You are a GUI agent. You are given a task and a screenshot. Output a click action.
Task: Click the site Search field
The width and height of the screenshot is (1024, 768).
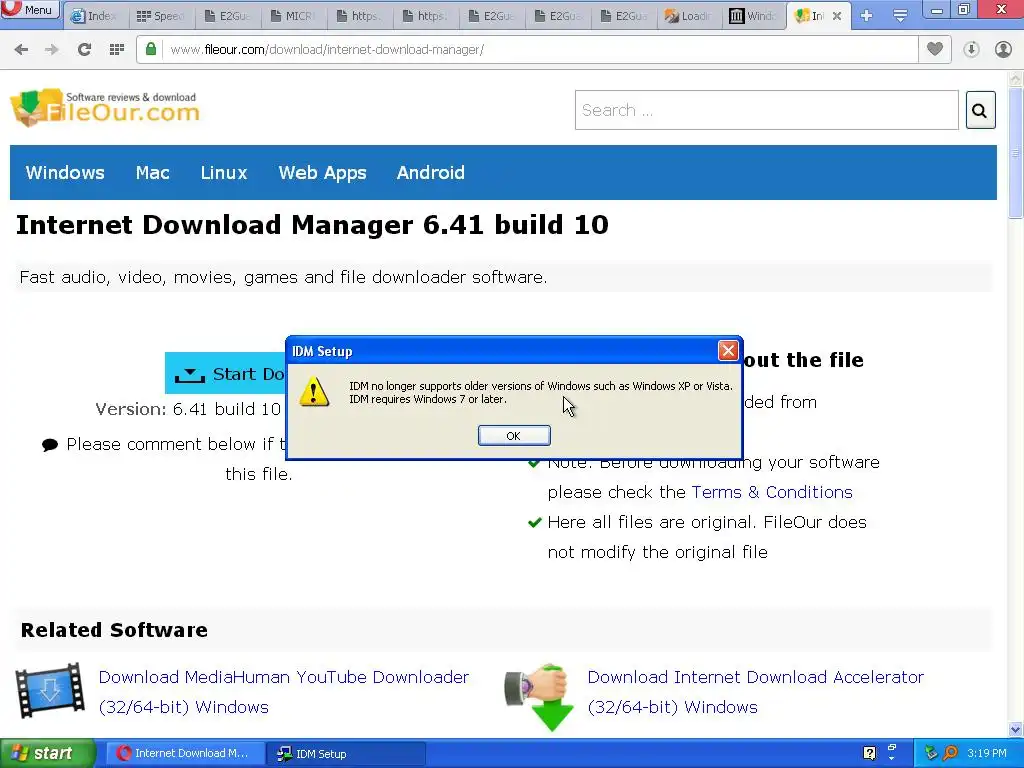click(767, 110)
